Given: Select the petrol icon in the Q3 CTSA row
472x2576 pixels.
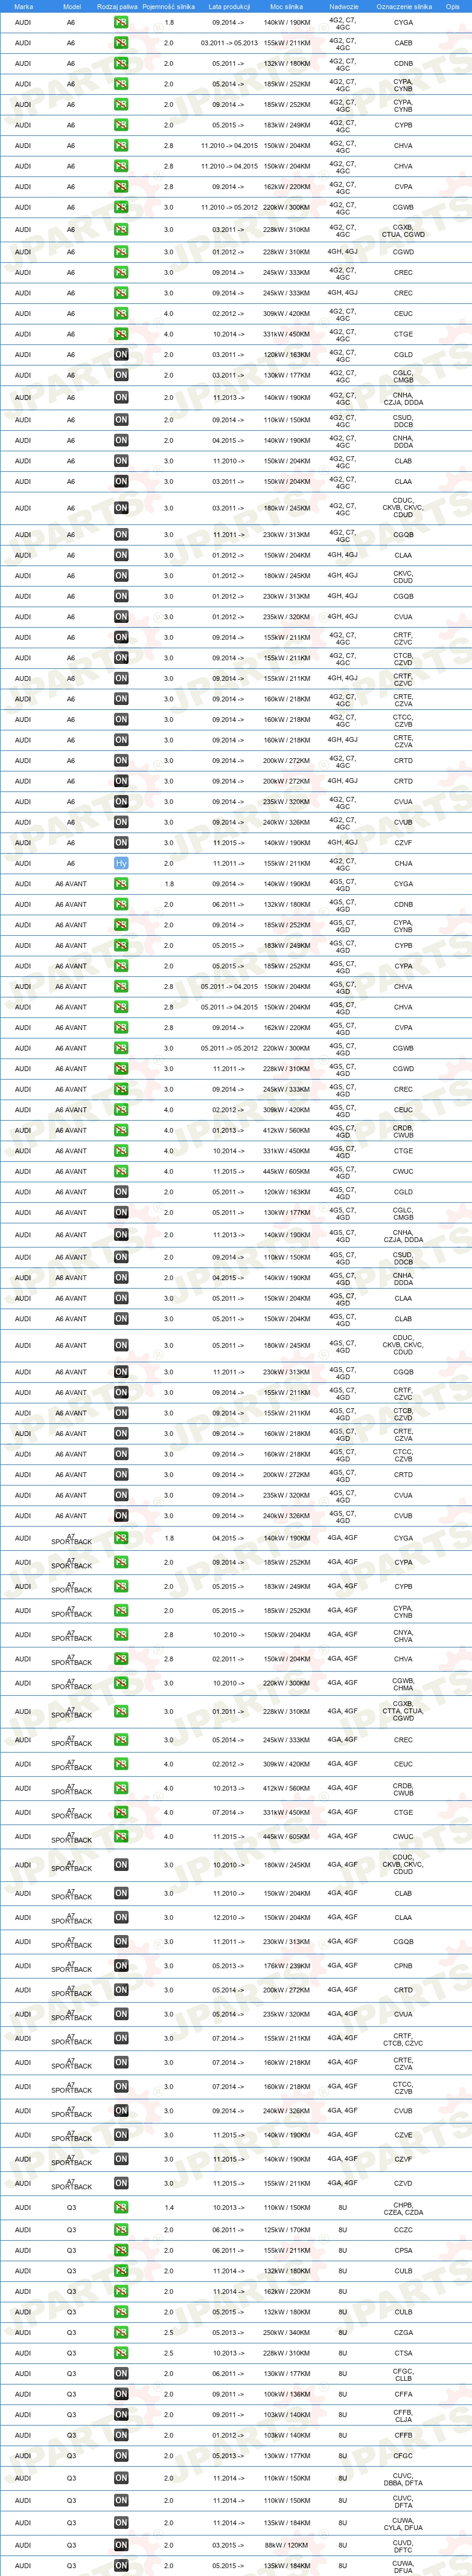Looking at the screenshot, I should 121,2353.
